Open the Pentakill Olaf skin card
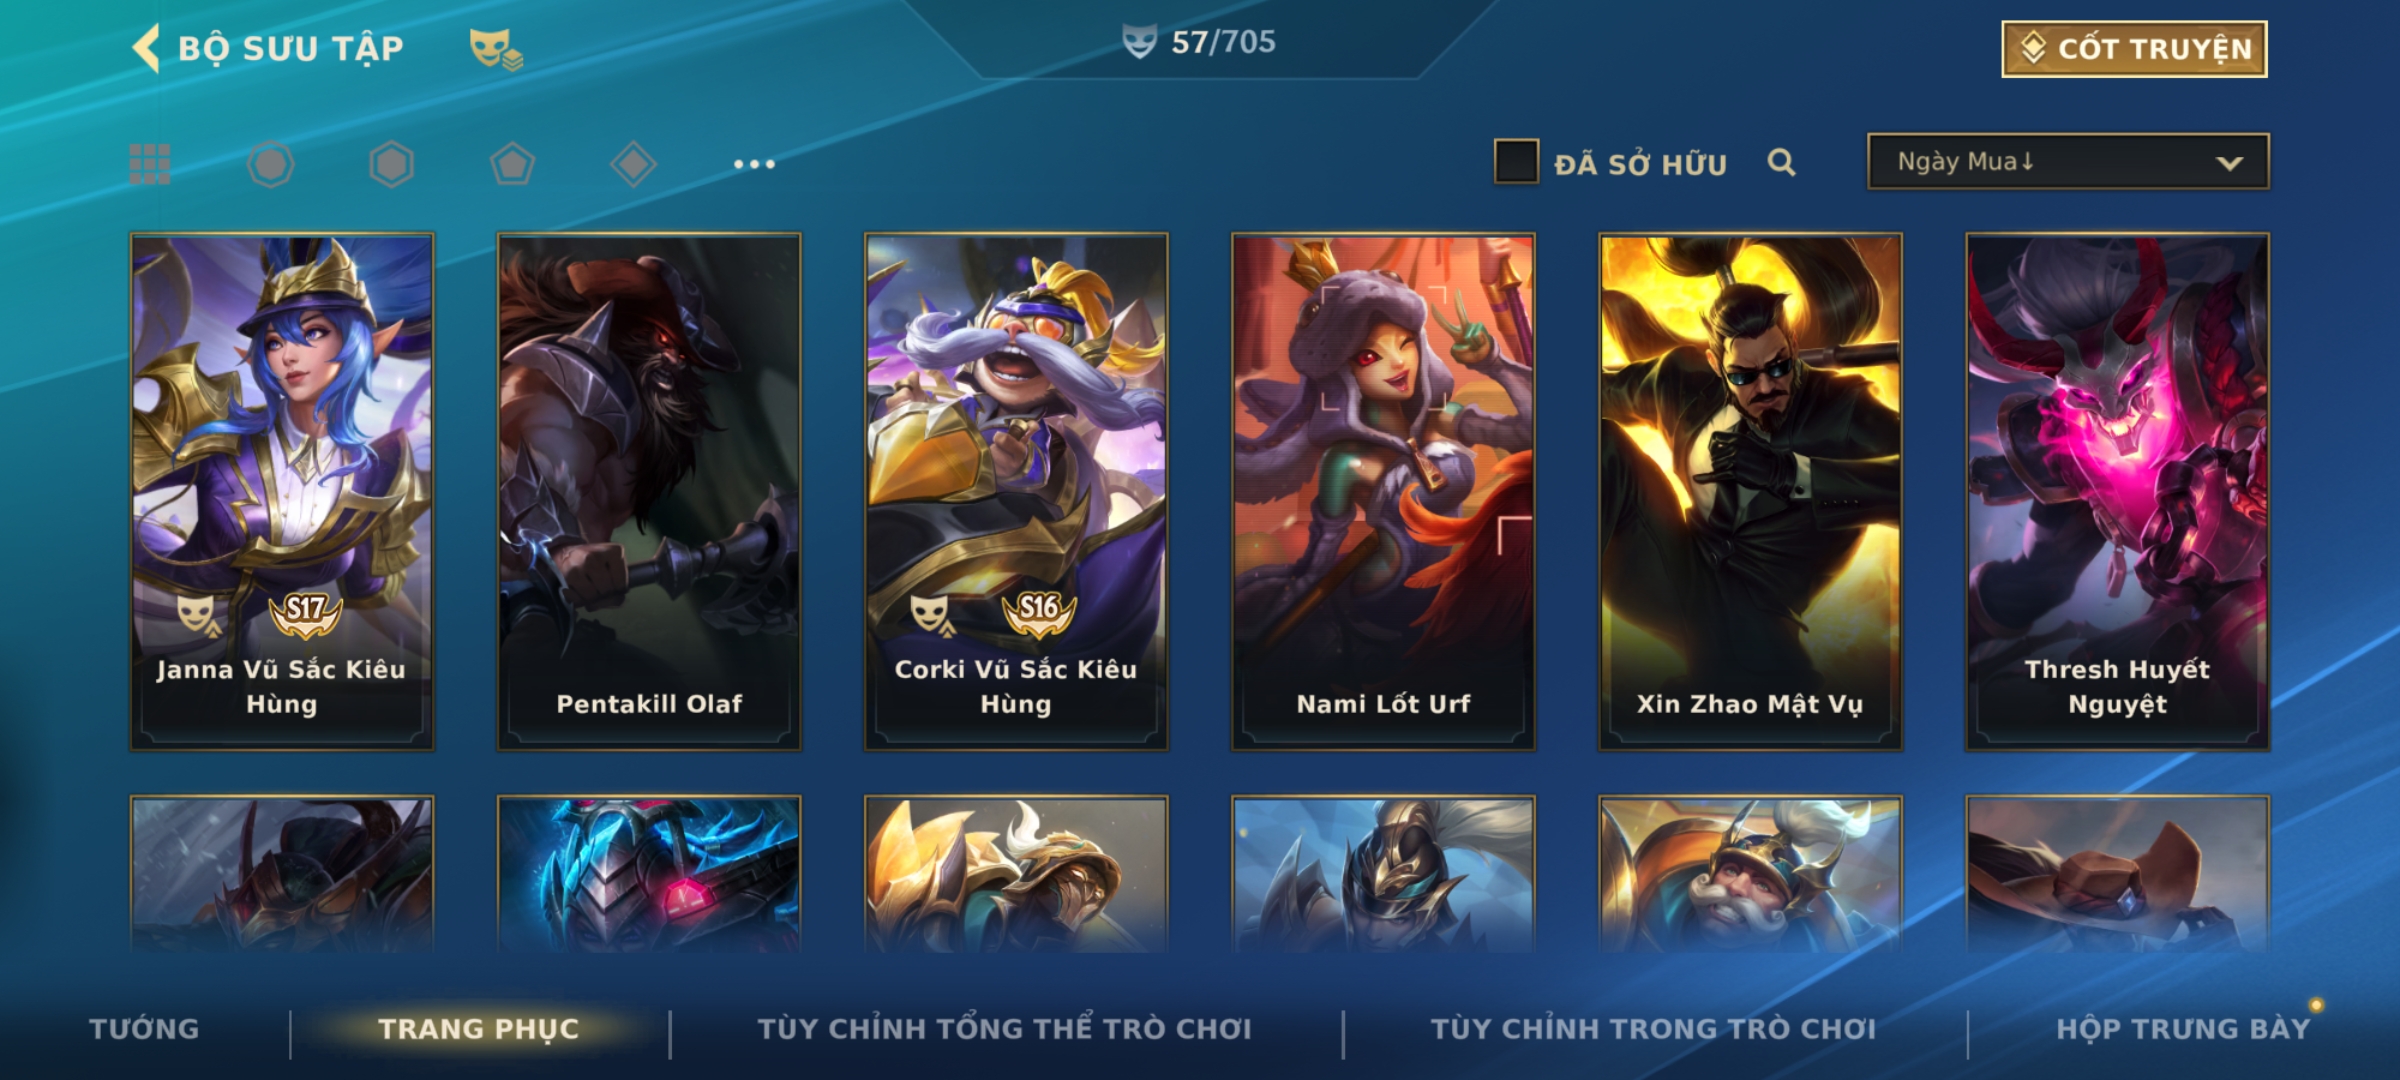2400x1080 pixels. coord(649,491)
